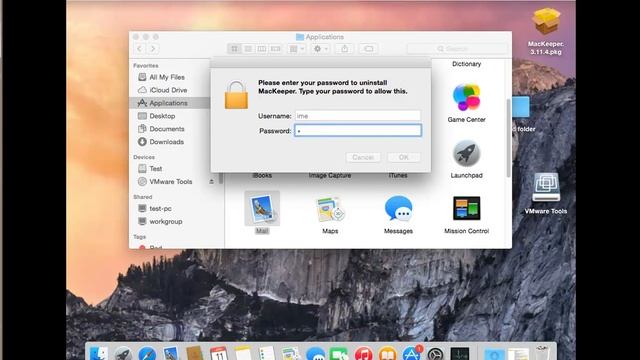Open iCloud Drive in the sidebar
Viewport: 640px width, 360px height.
(x=169, y=90)
